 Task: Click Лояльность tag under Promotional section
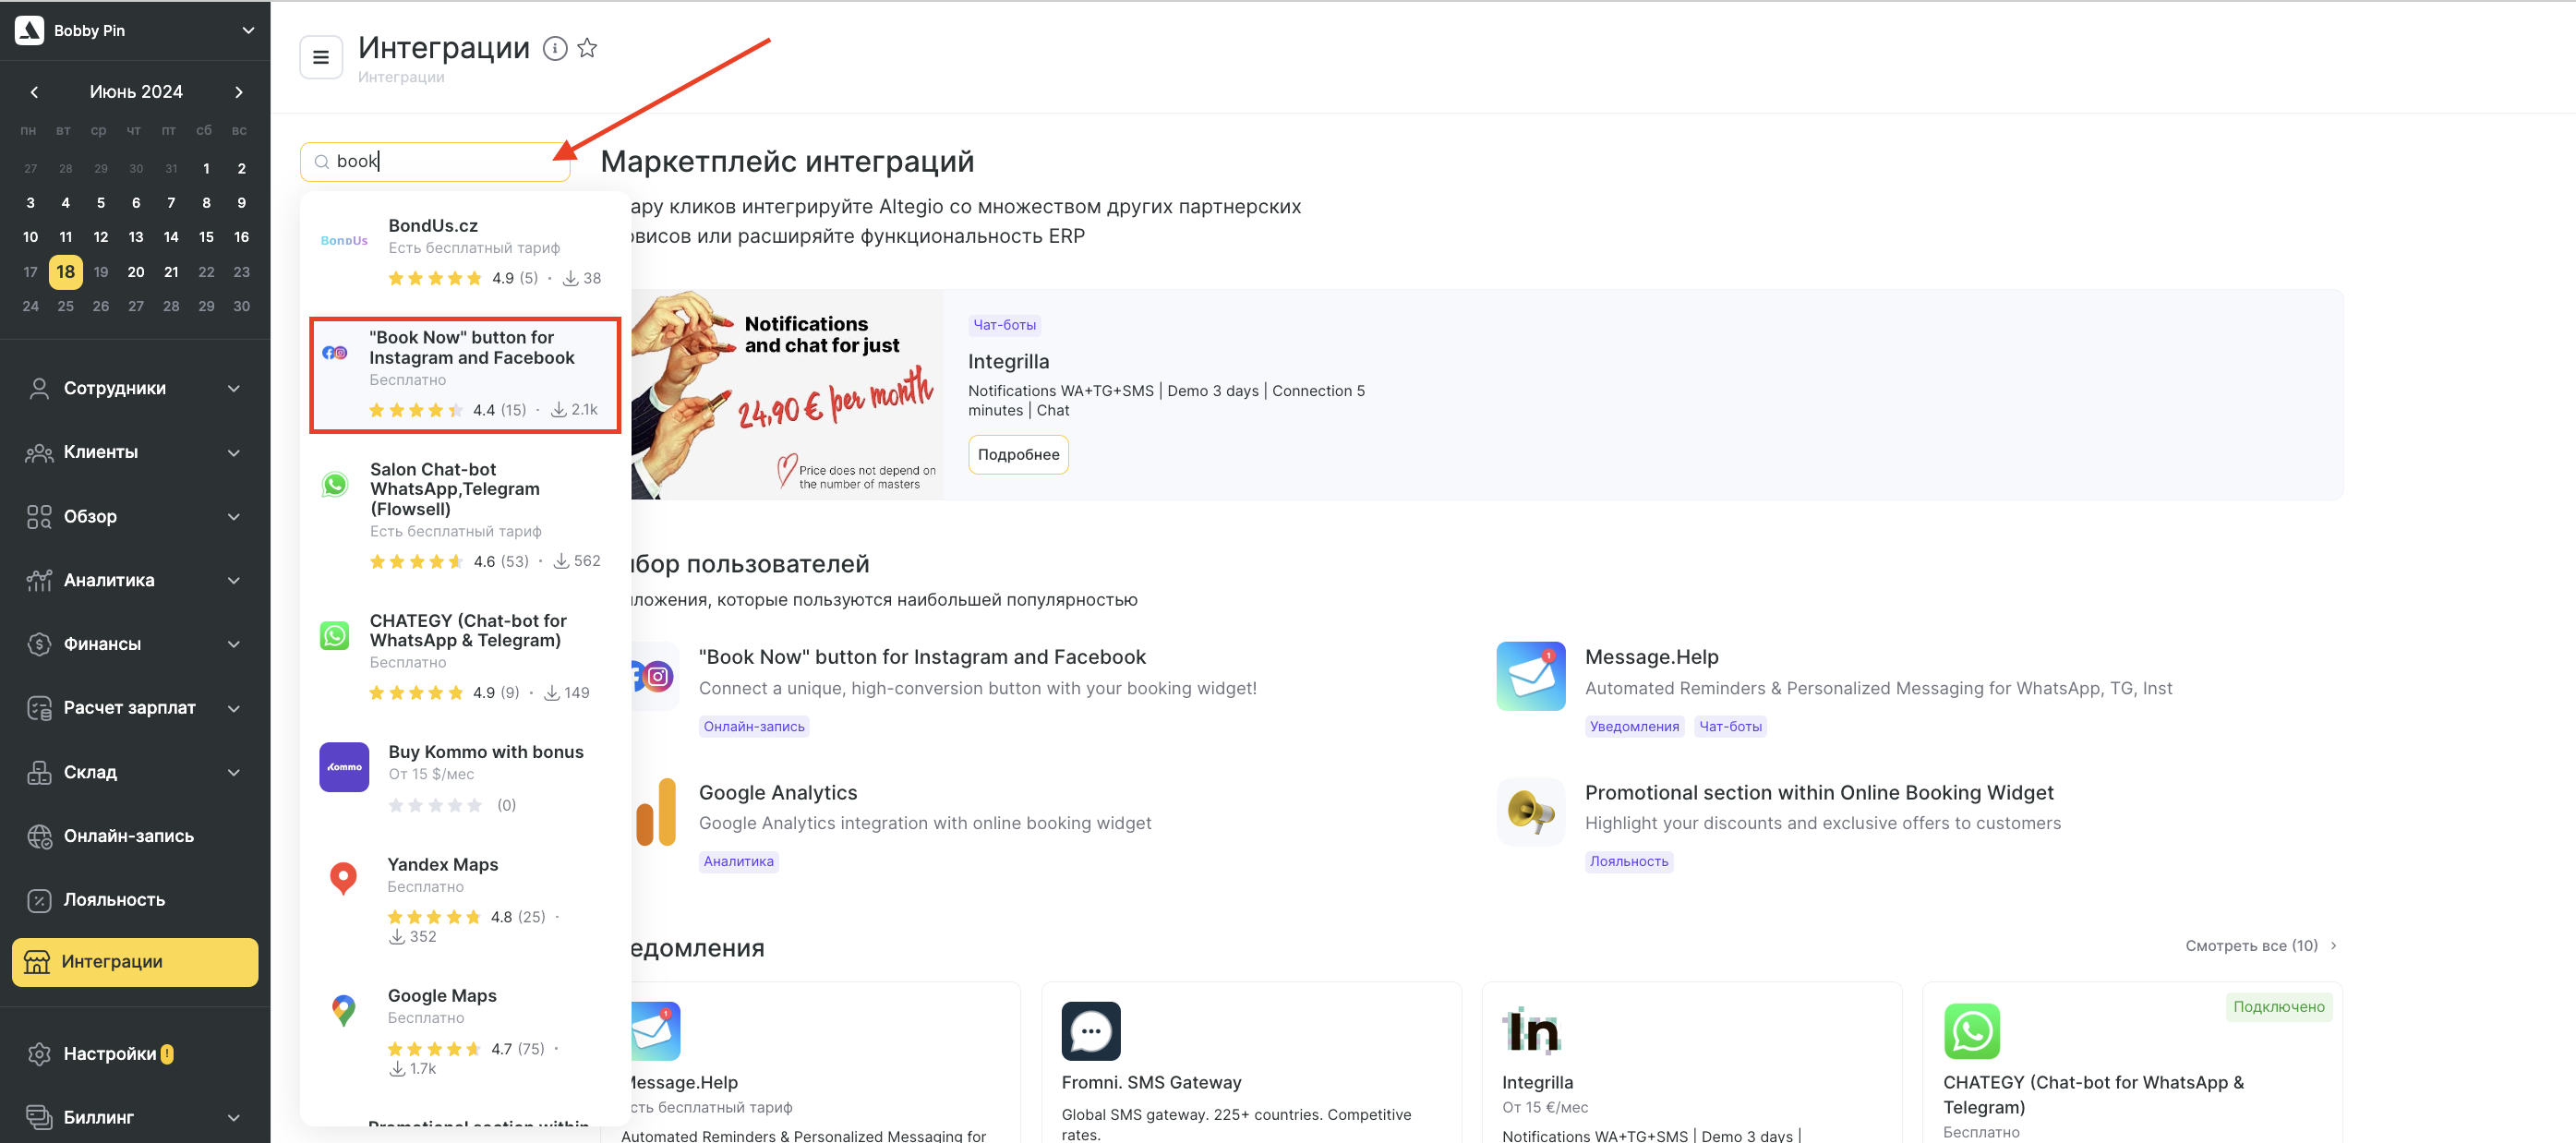tap(1628, 862)
